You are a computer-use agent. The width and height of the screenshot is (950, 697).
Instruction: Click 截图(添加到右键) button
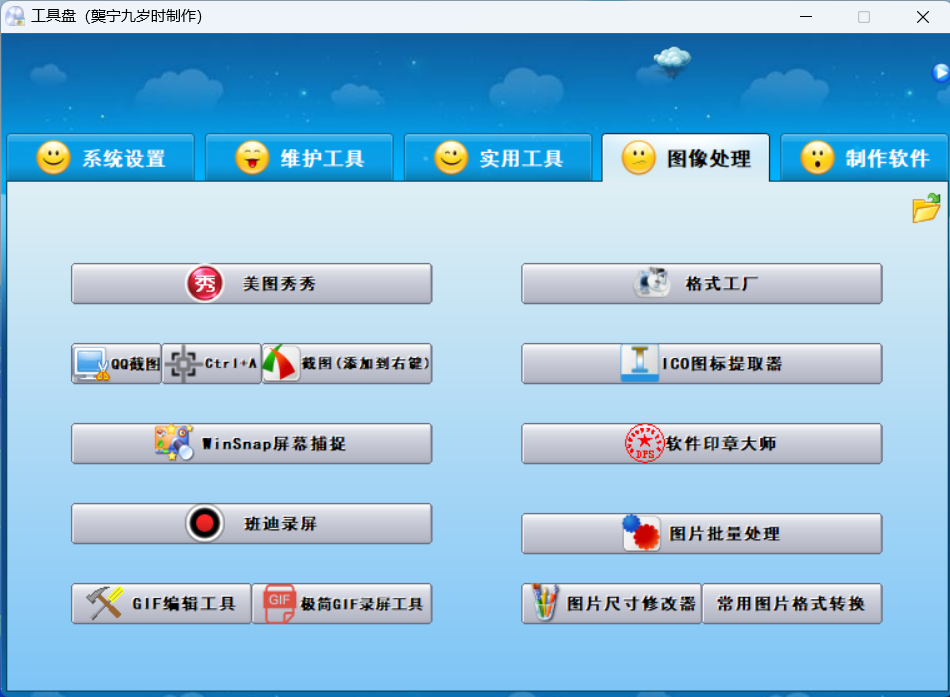347,364
